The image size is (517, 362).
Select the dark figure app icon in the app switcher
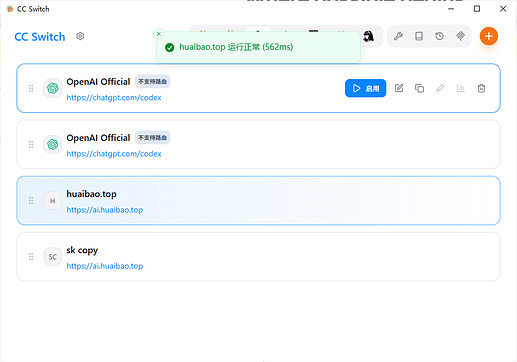pyautogui.click(x=368, y=36)
